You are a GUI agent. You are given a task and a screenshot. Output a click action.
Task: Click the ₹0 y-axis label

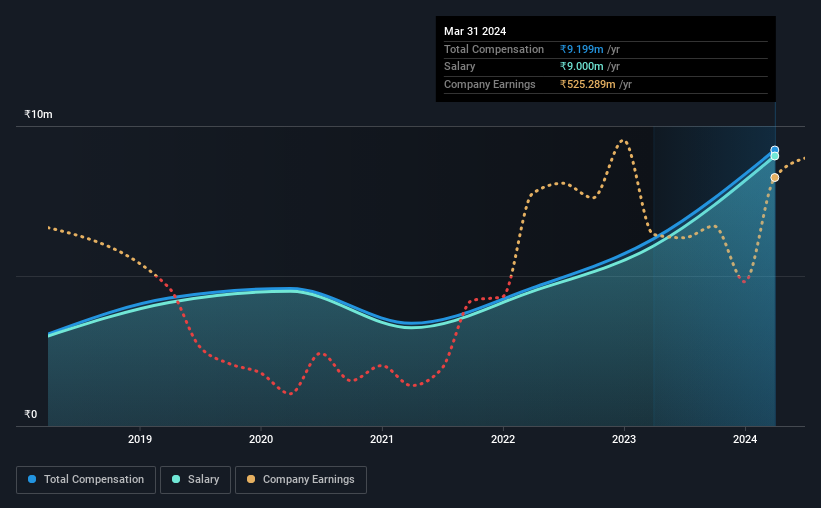[31, 414]
